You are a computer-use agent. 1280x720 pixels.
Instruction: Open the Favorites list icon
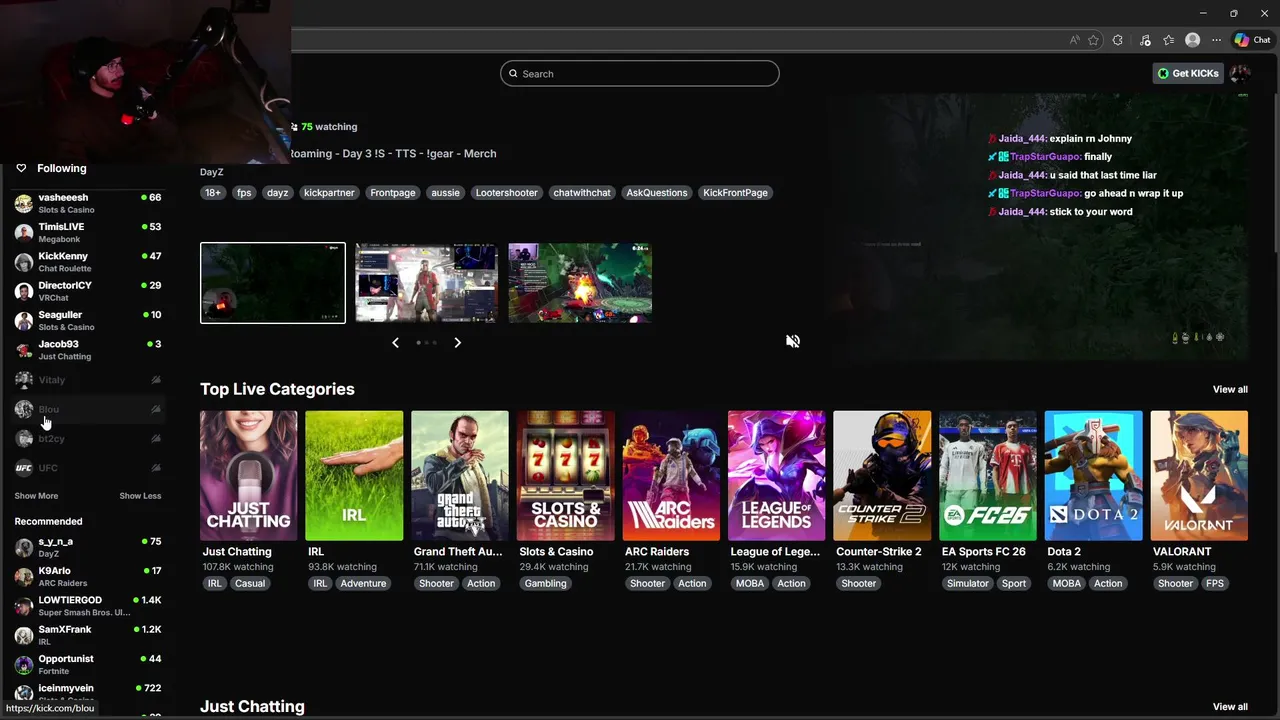coord(1168,40)
